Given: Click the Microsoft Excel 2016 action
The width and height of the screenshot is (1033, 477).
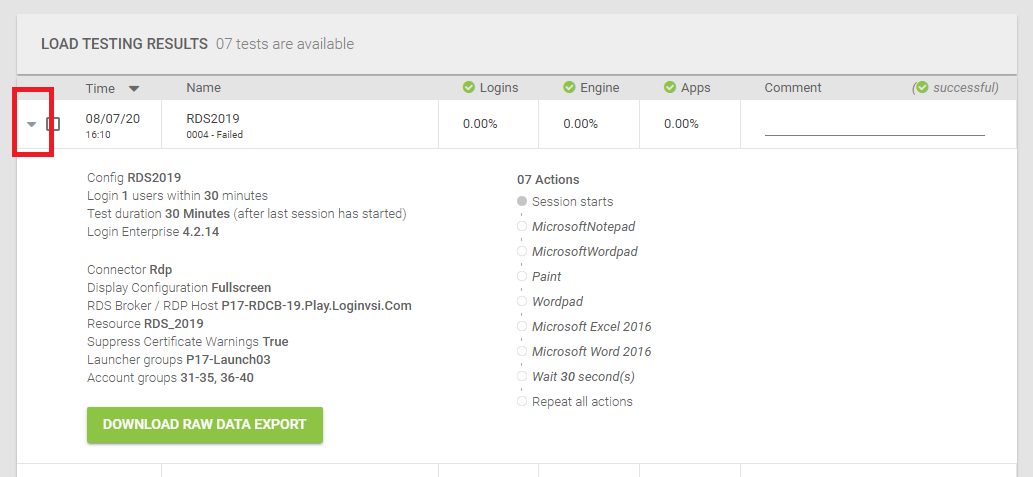Looking at the screenshot, I should pyautogui.click(x=592, y=327).
